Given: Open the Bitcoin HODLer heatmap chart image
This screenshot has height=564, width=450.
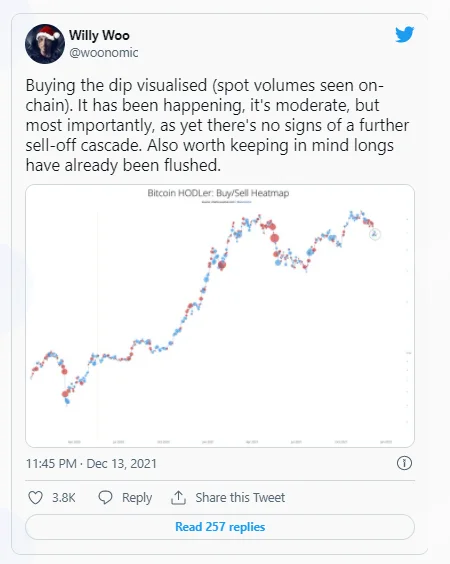Looking at the screenshot, I should coord(220,316).
